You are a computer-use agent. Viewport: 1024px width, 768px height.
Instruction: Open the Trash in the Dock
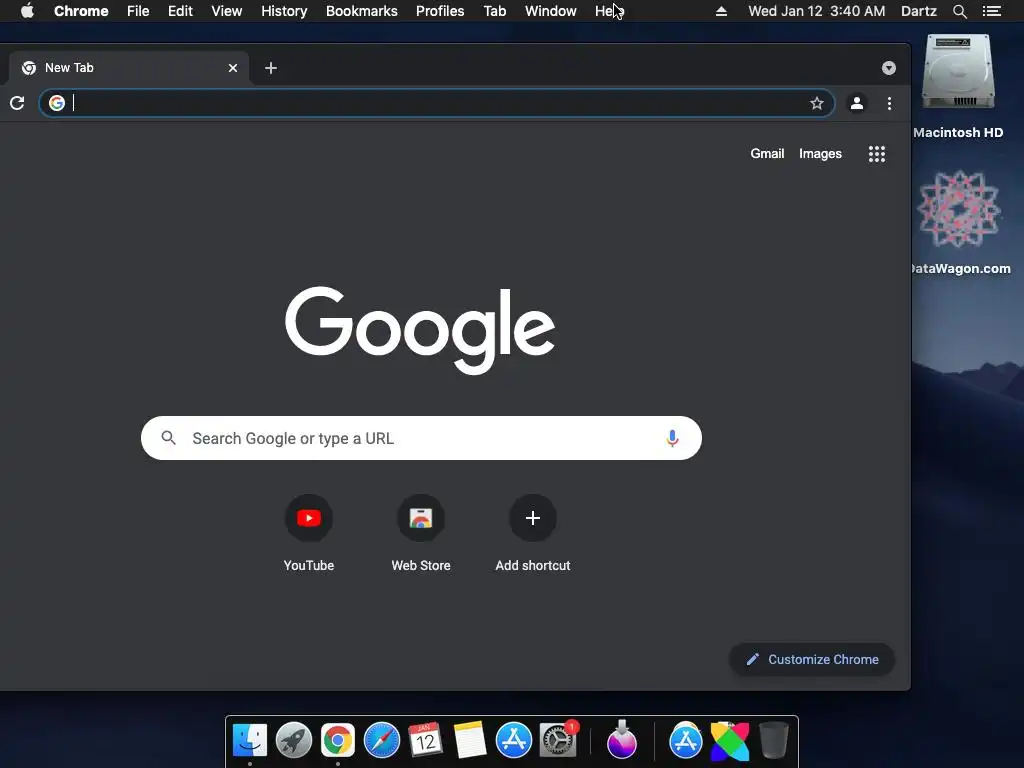[x=774, y=741]
